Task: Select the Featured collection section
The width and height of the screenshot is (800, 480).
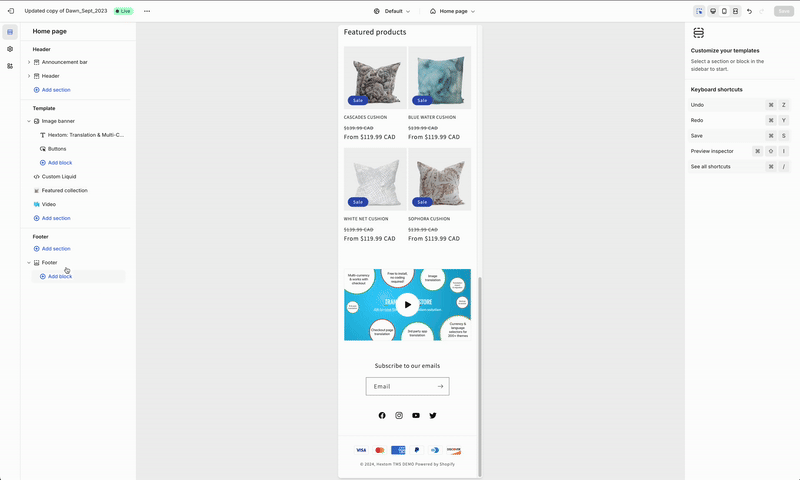Action: click(x=65, y=190)
